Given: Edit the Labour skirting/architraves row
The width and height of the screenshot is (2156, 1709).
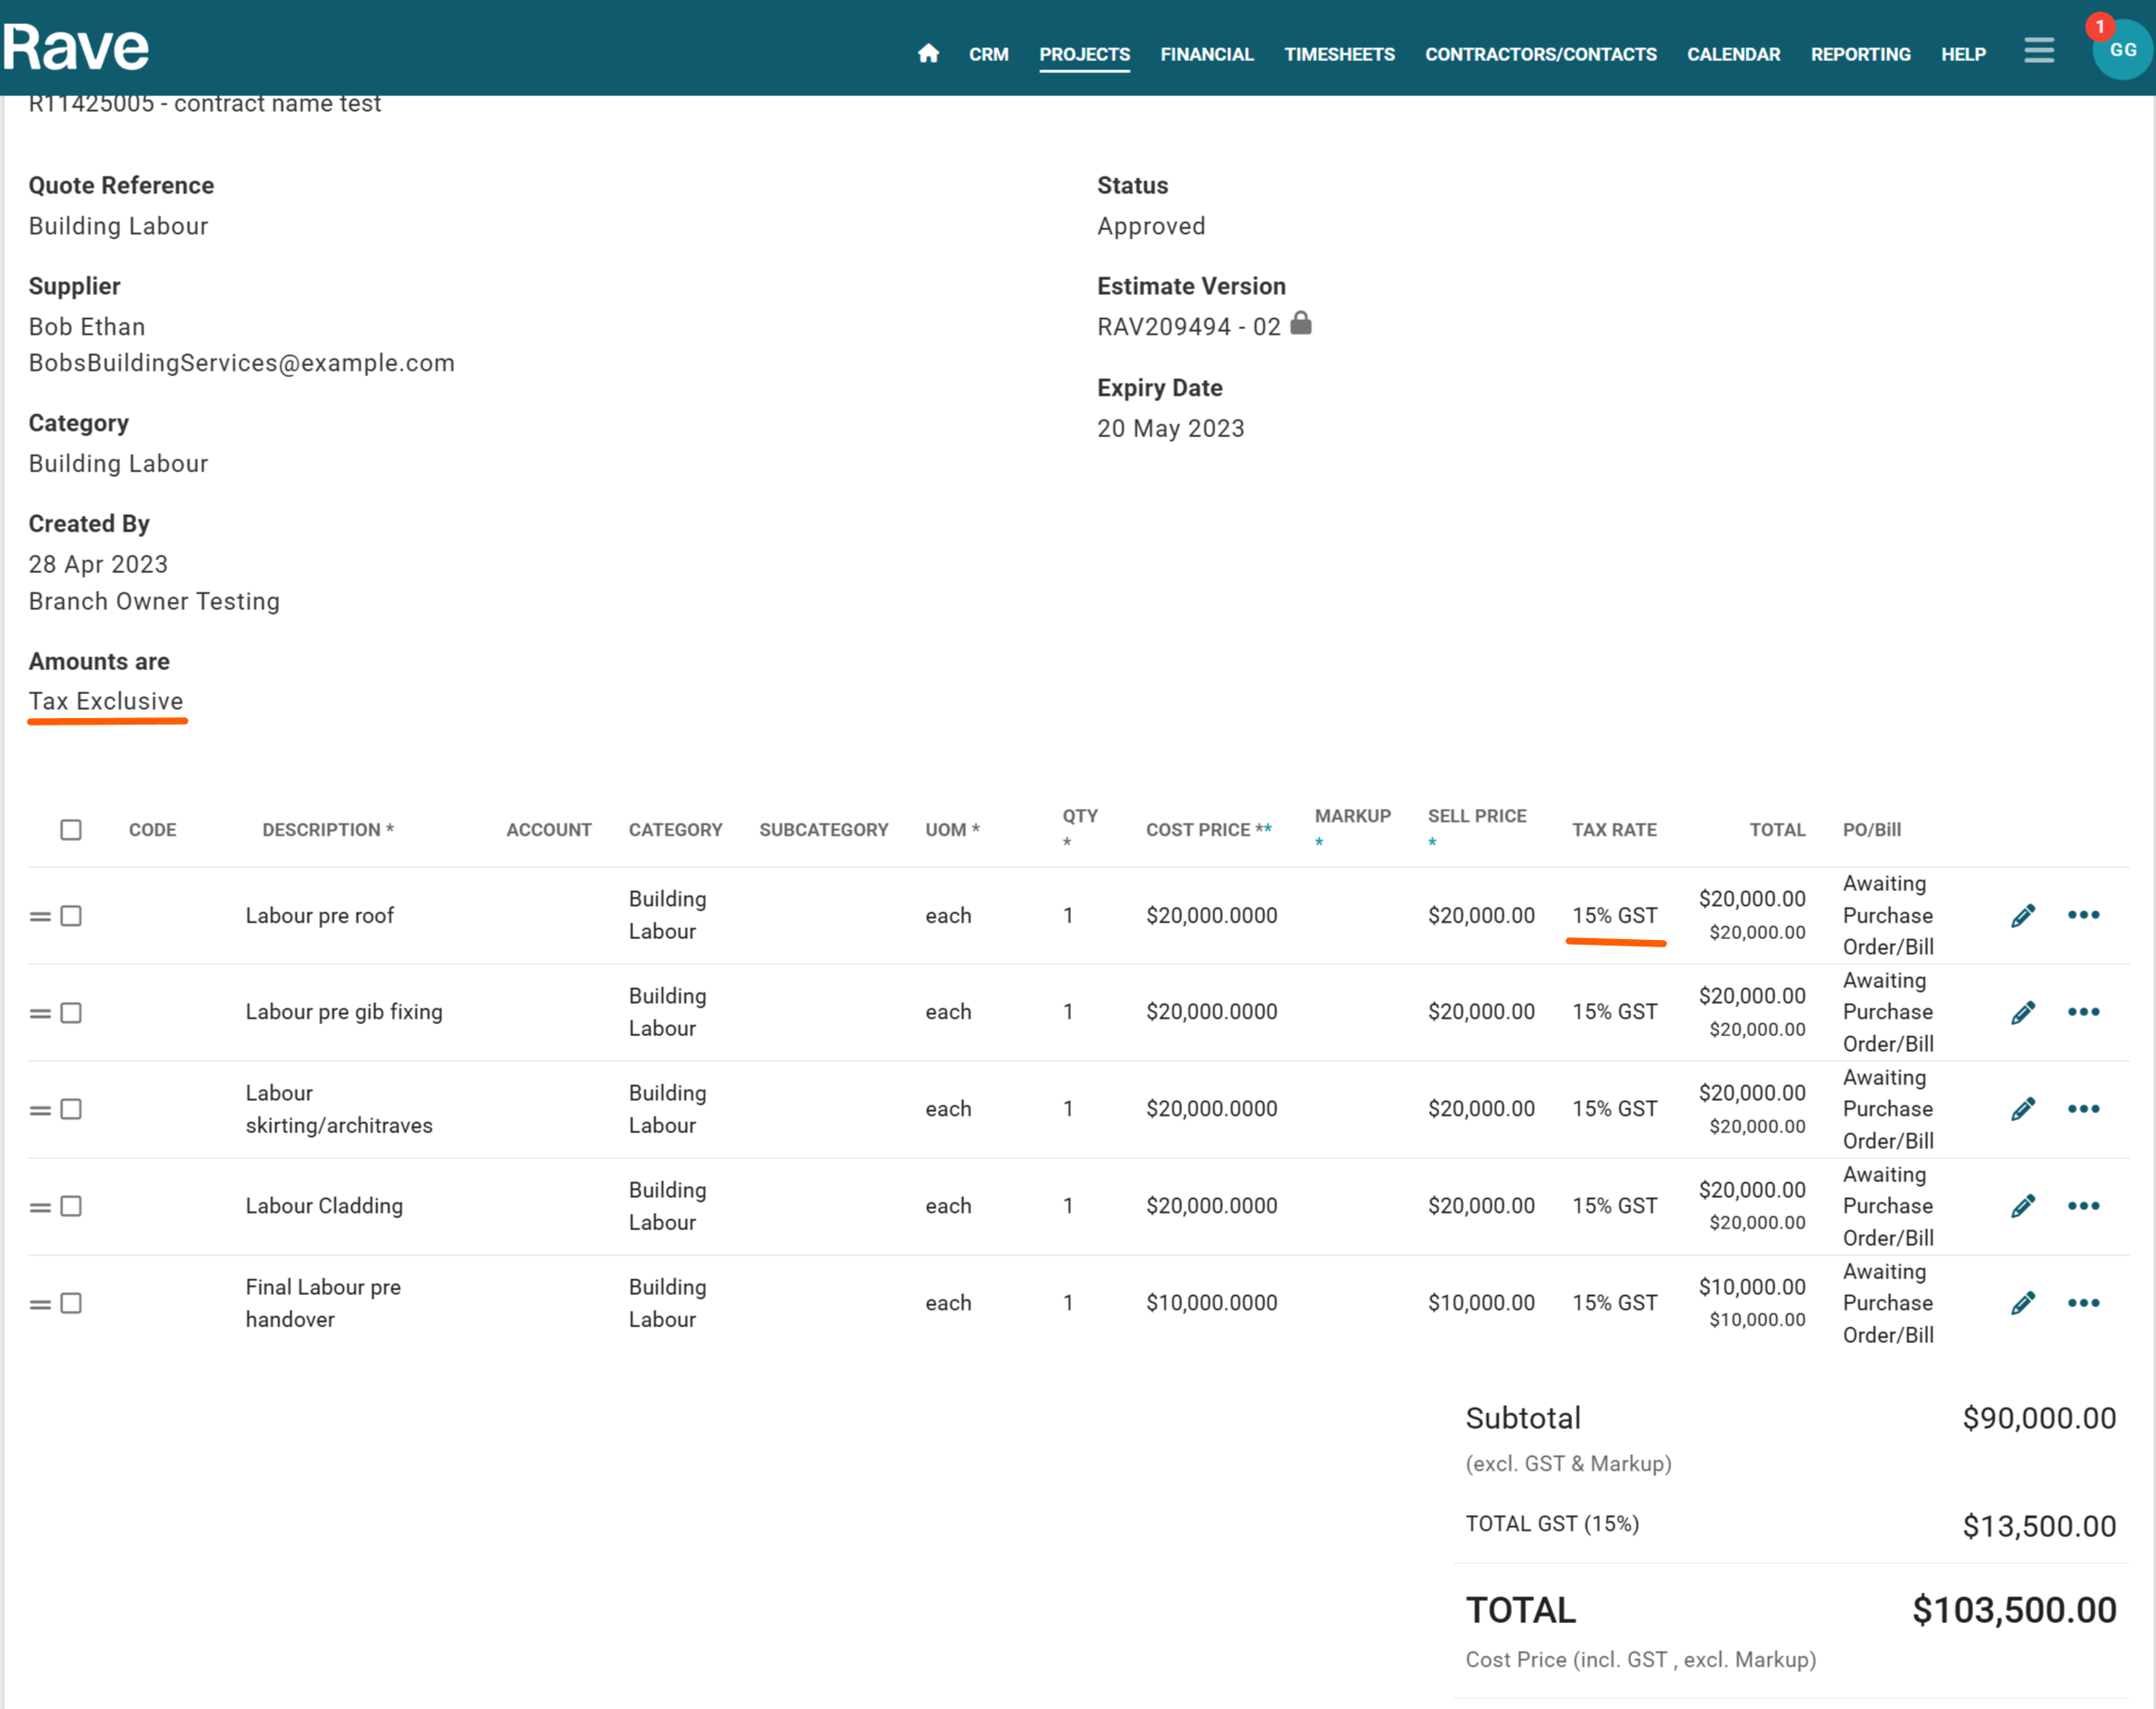Looking at the screenshot, I should tap(2023, 1108).
